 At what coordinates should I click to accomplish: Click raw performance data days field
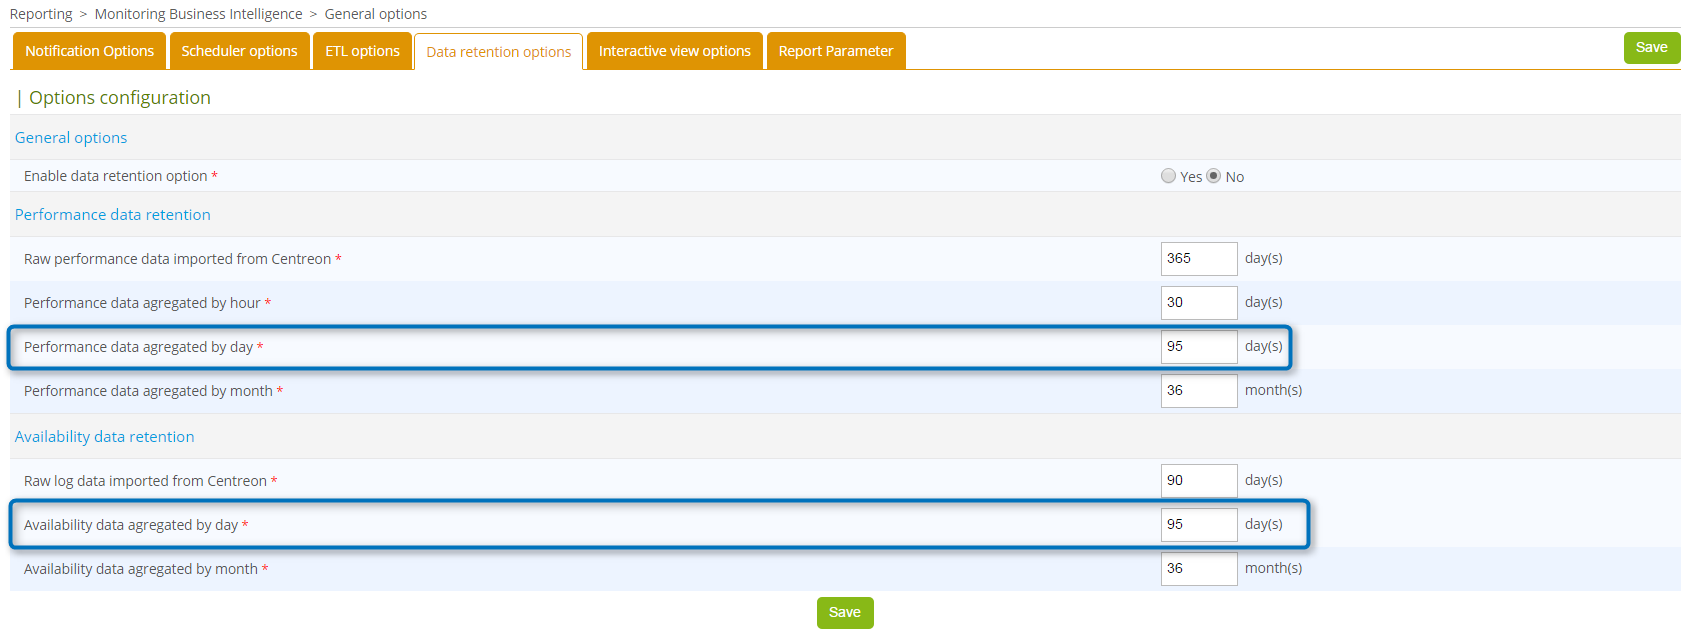point(1198,259)
